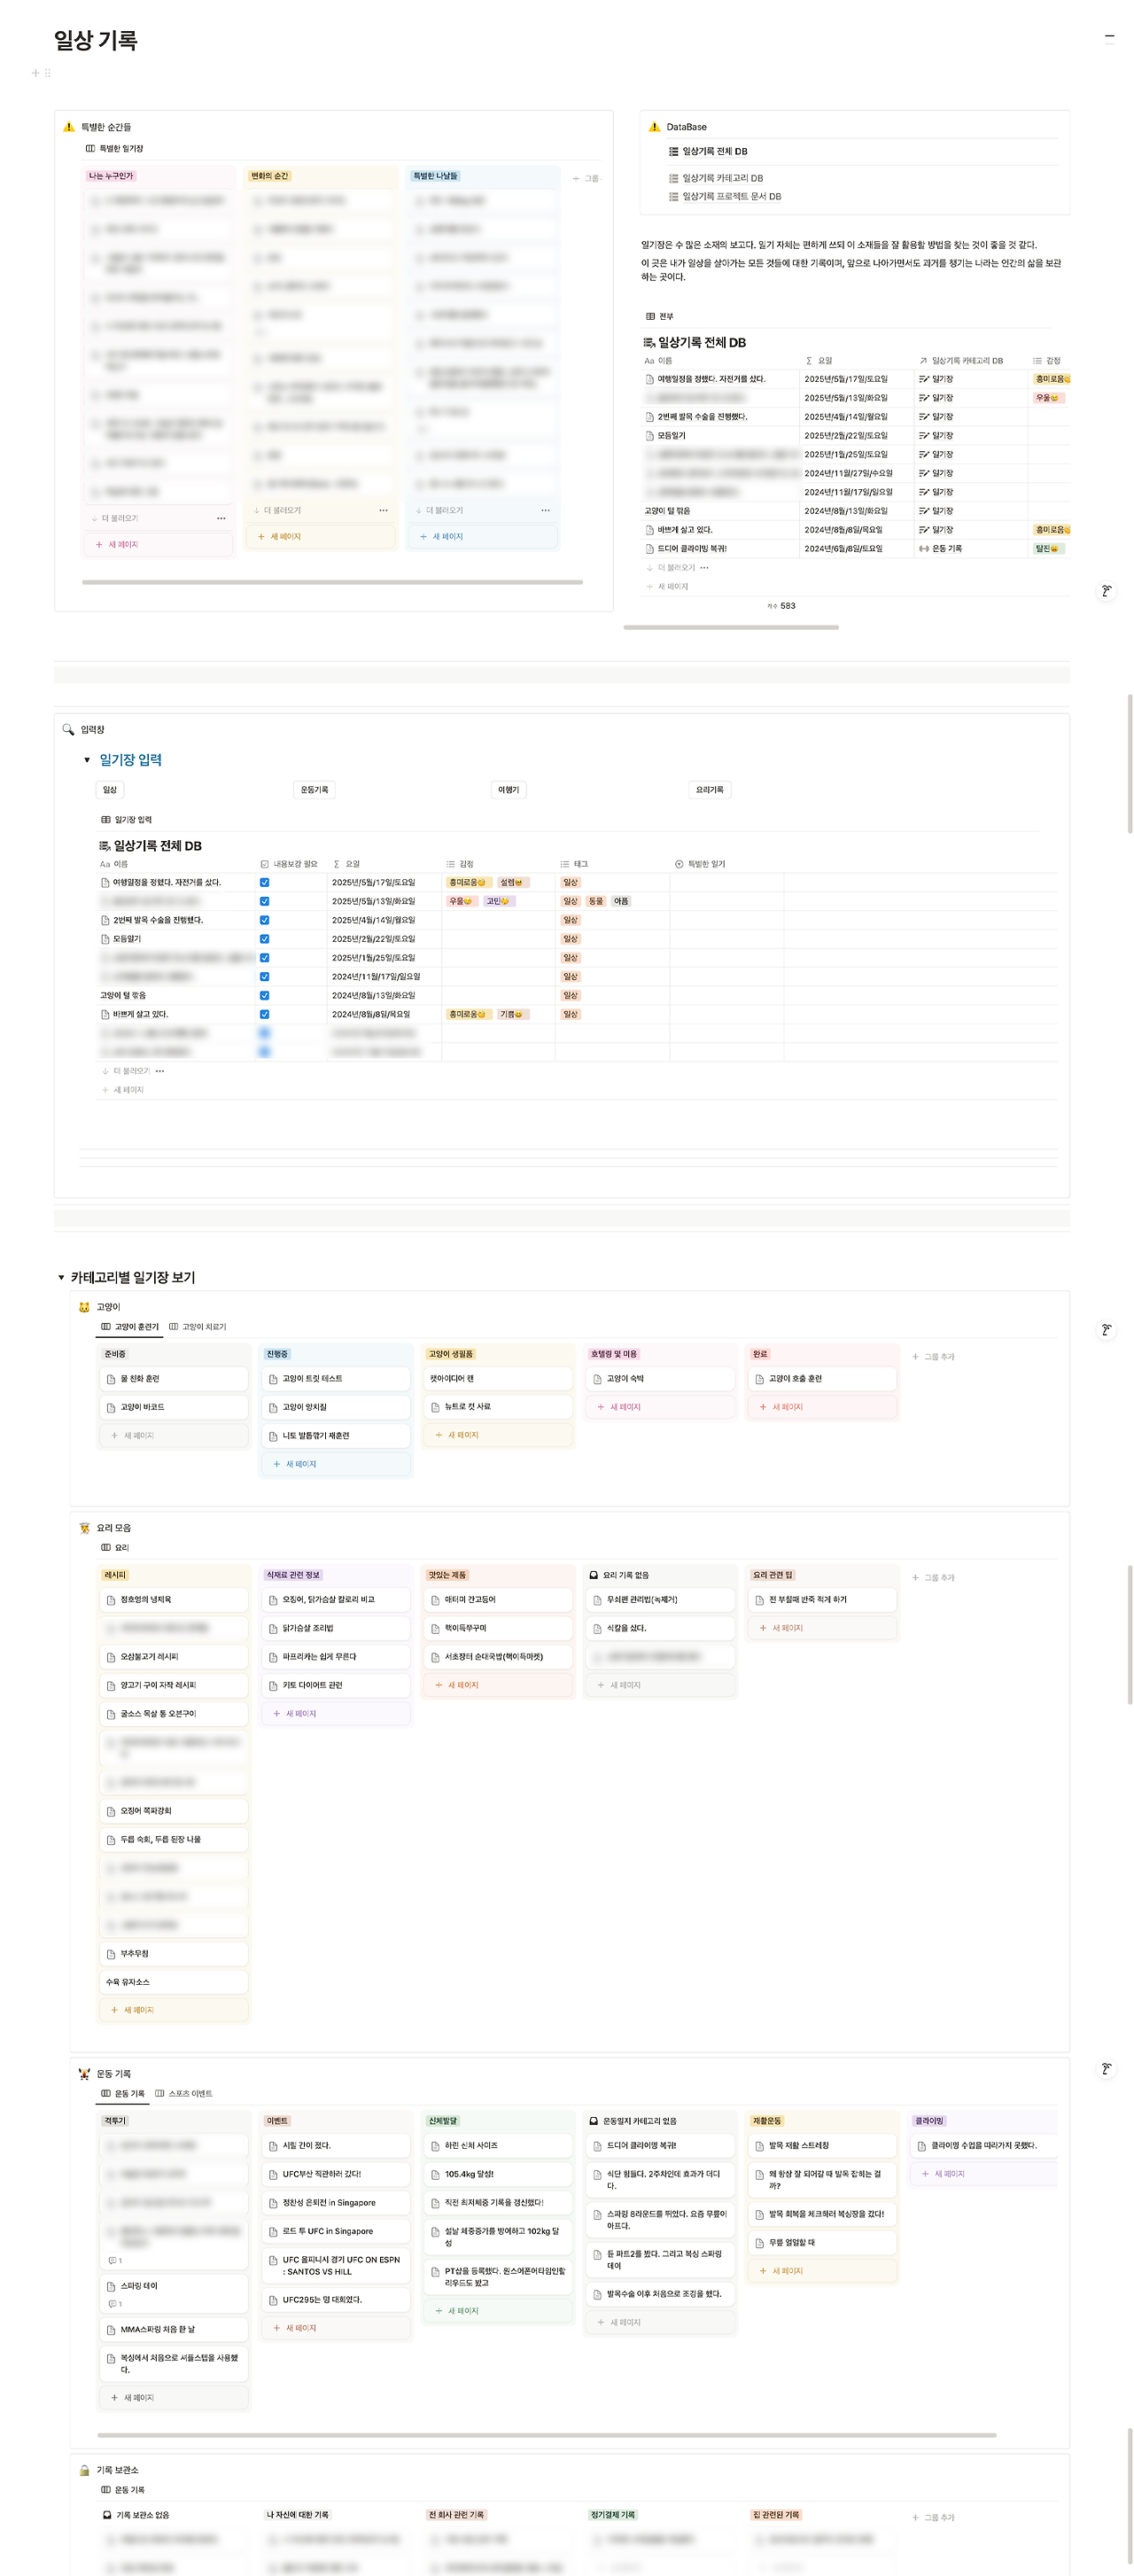Toggle checkbox for 바쁘게 살고 있다 row
Screen dimensions: 1134x2576
point(264,1014)
